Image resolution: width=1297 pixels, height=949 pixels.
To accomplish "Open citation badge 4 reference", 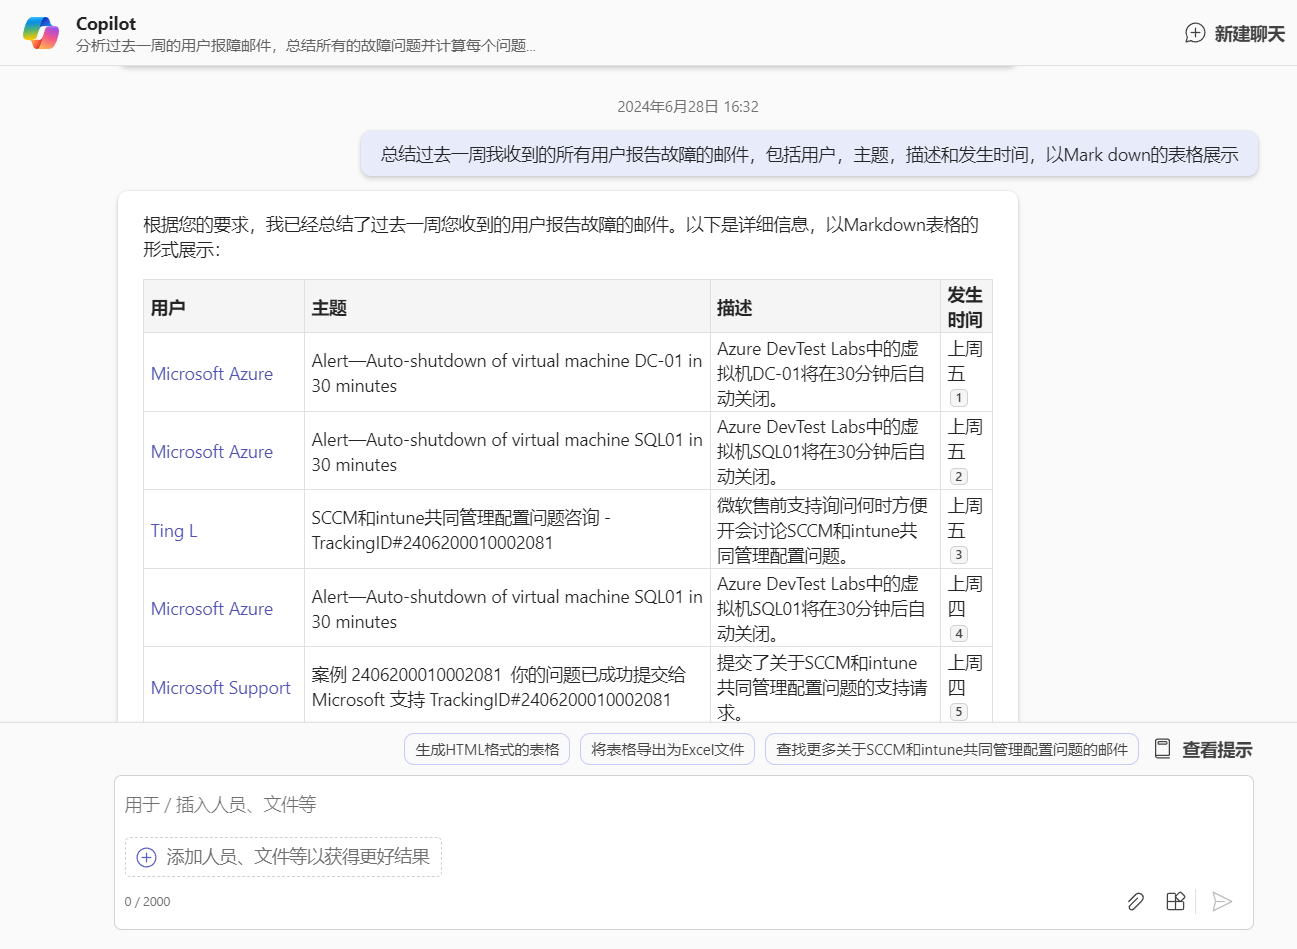I will tap(958, 633).
